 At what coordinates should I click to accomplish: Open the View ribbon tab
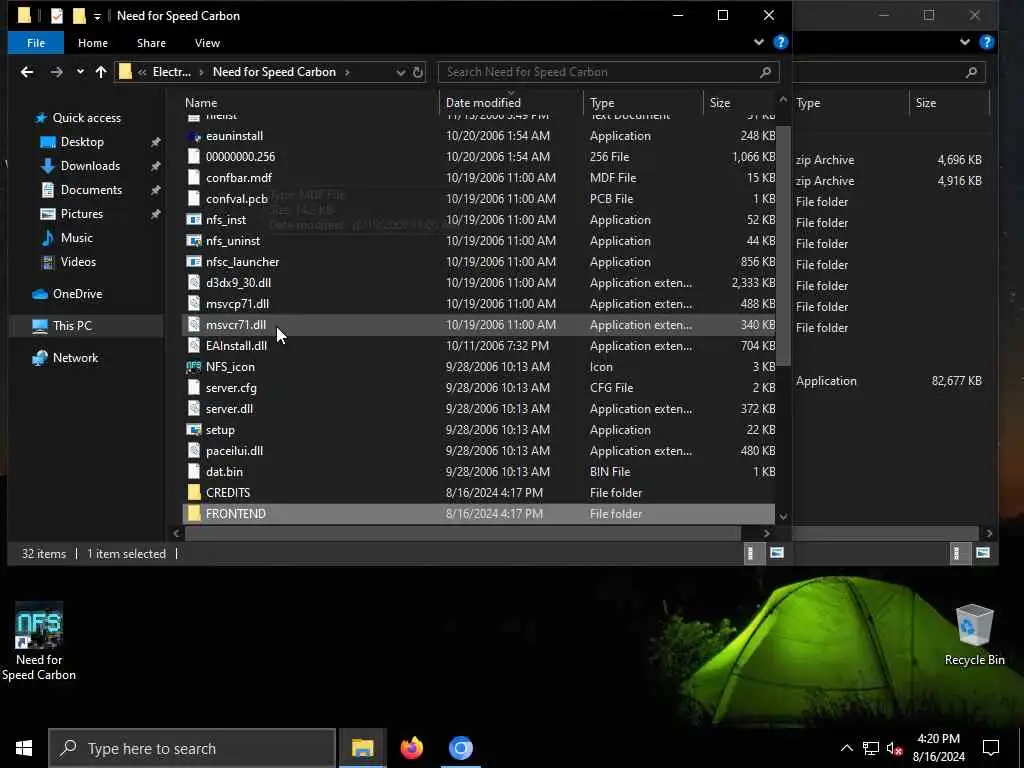point(207,42)
